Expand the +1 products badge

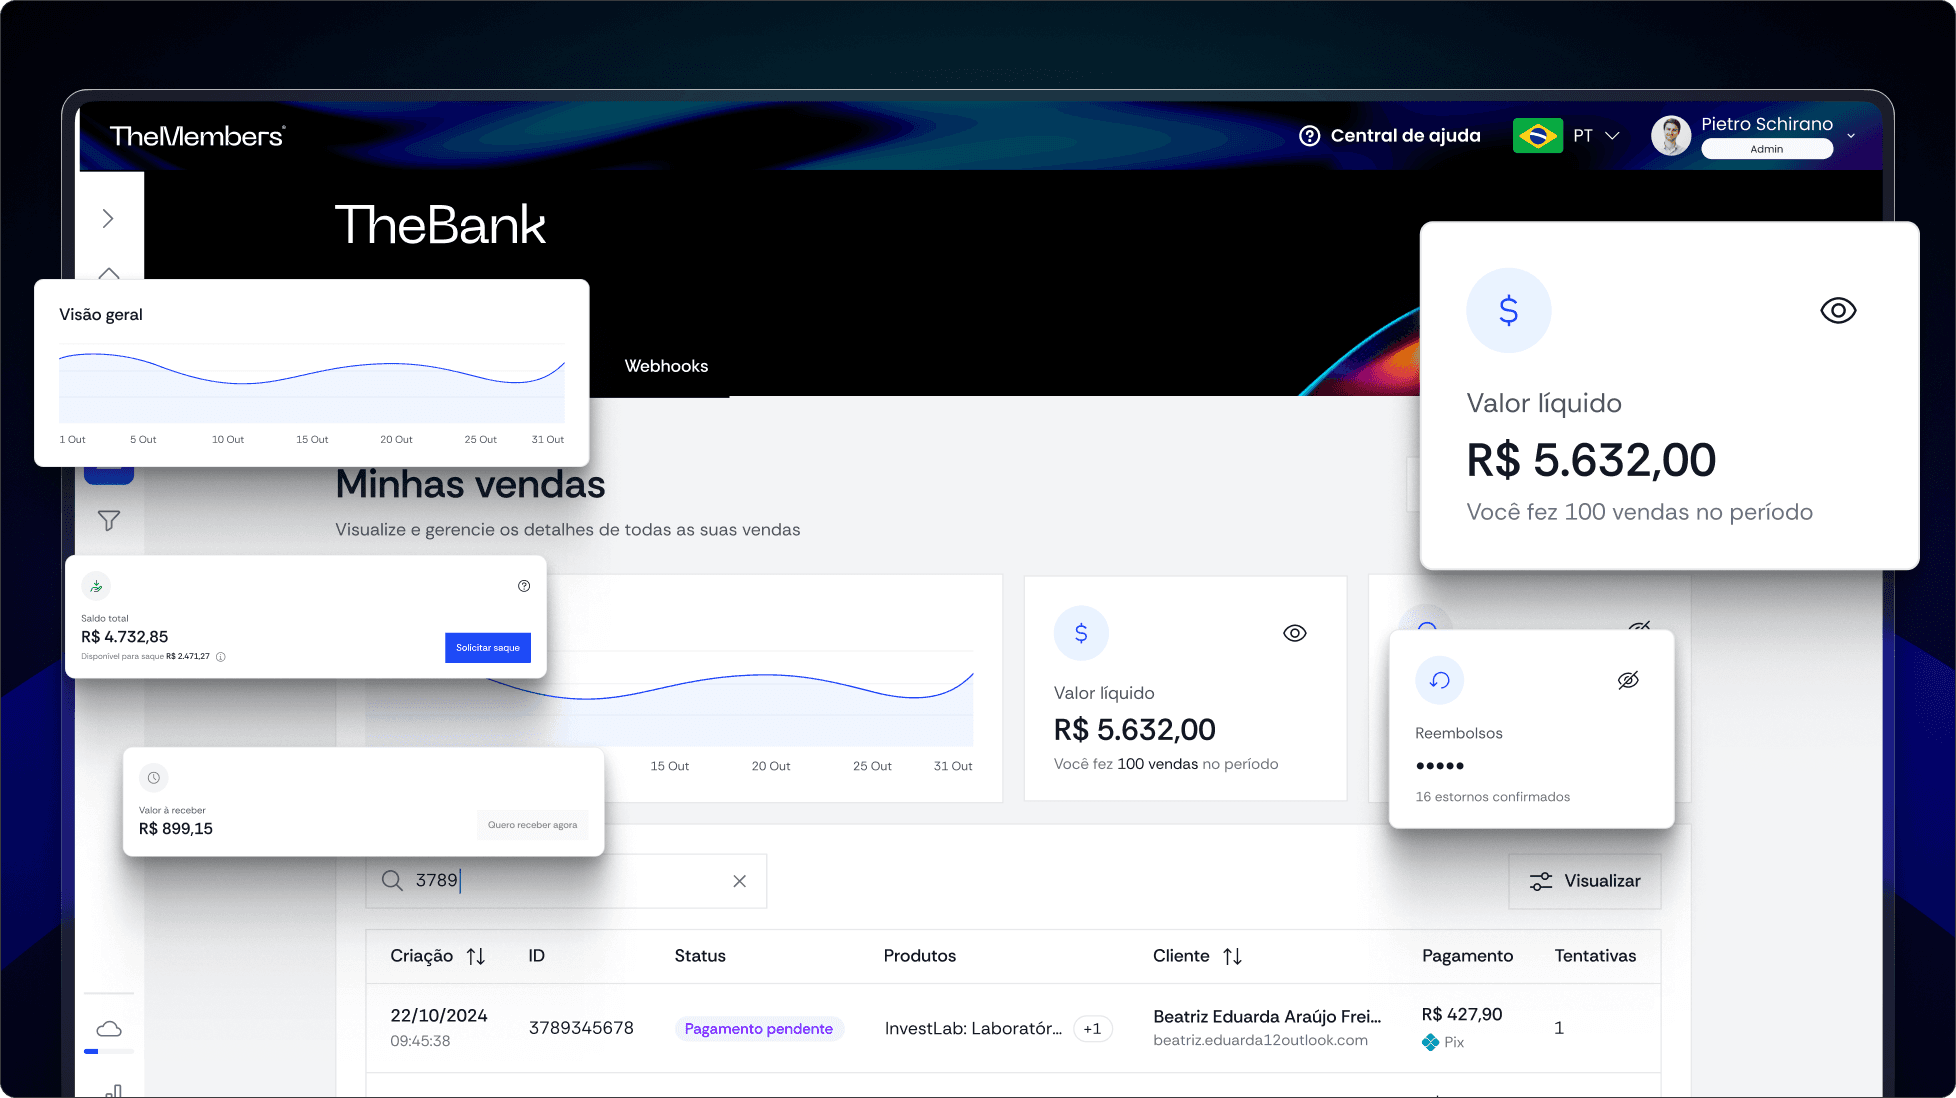(1092, 1028)
